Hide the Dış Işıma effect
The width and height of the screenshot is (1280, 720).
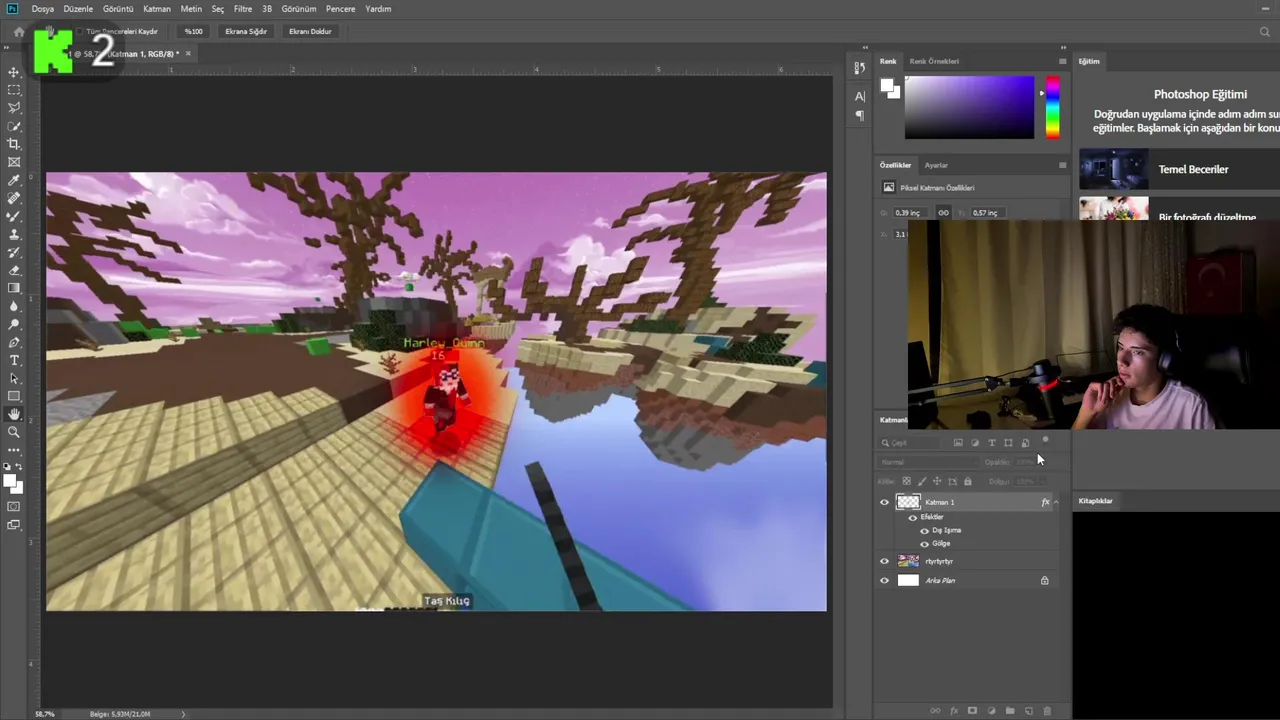coord(924,531)
